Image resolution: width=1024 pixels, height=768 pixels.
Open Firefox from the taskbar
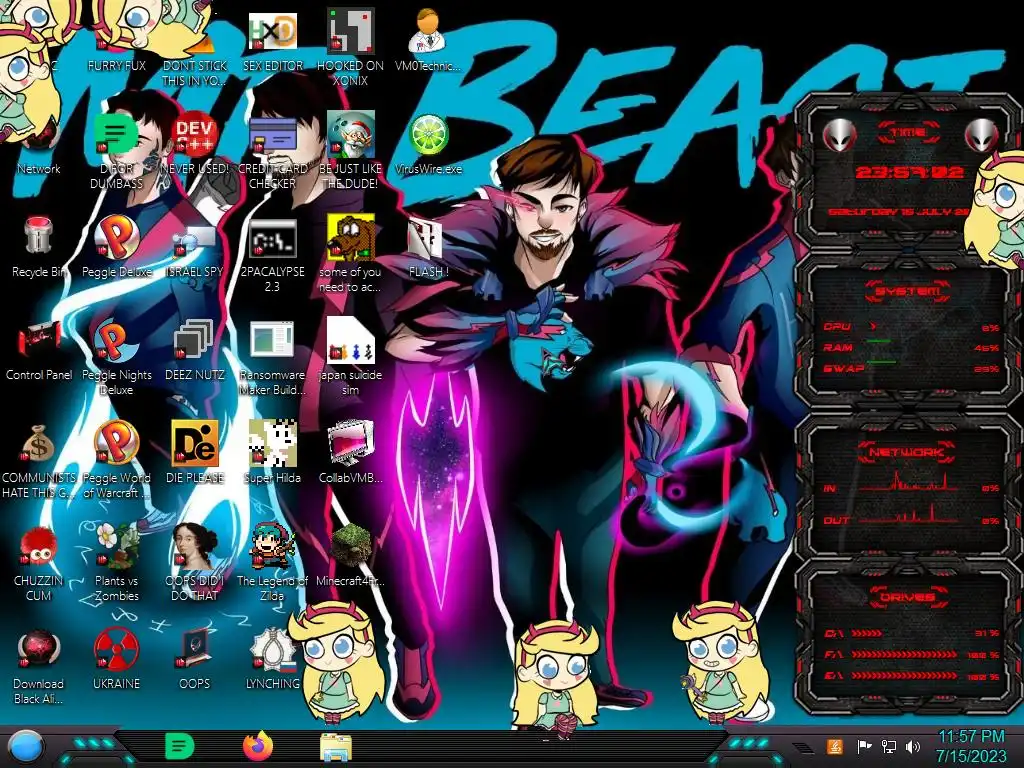point(258,746)
